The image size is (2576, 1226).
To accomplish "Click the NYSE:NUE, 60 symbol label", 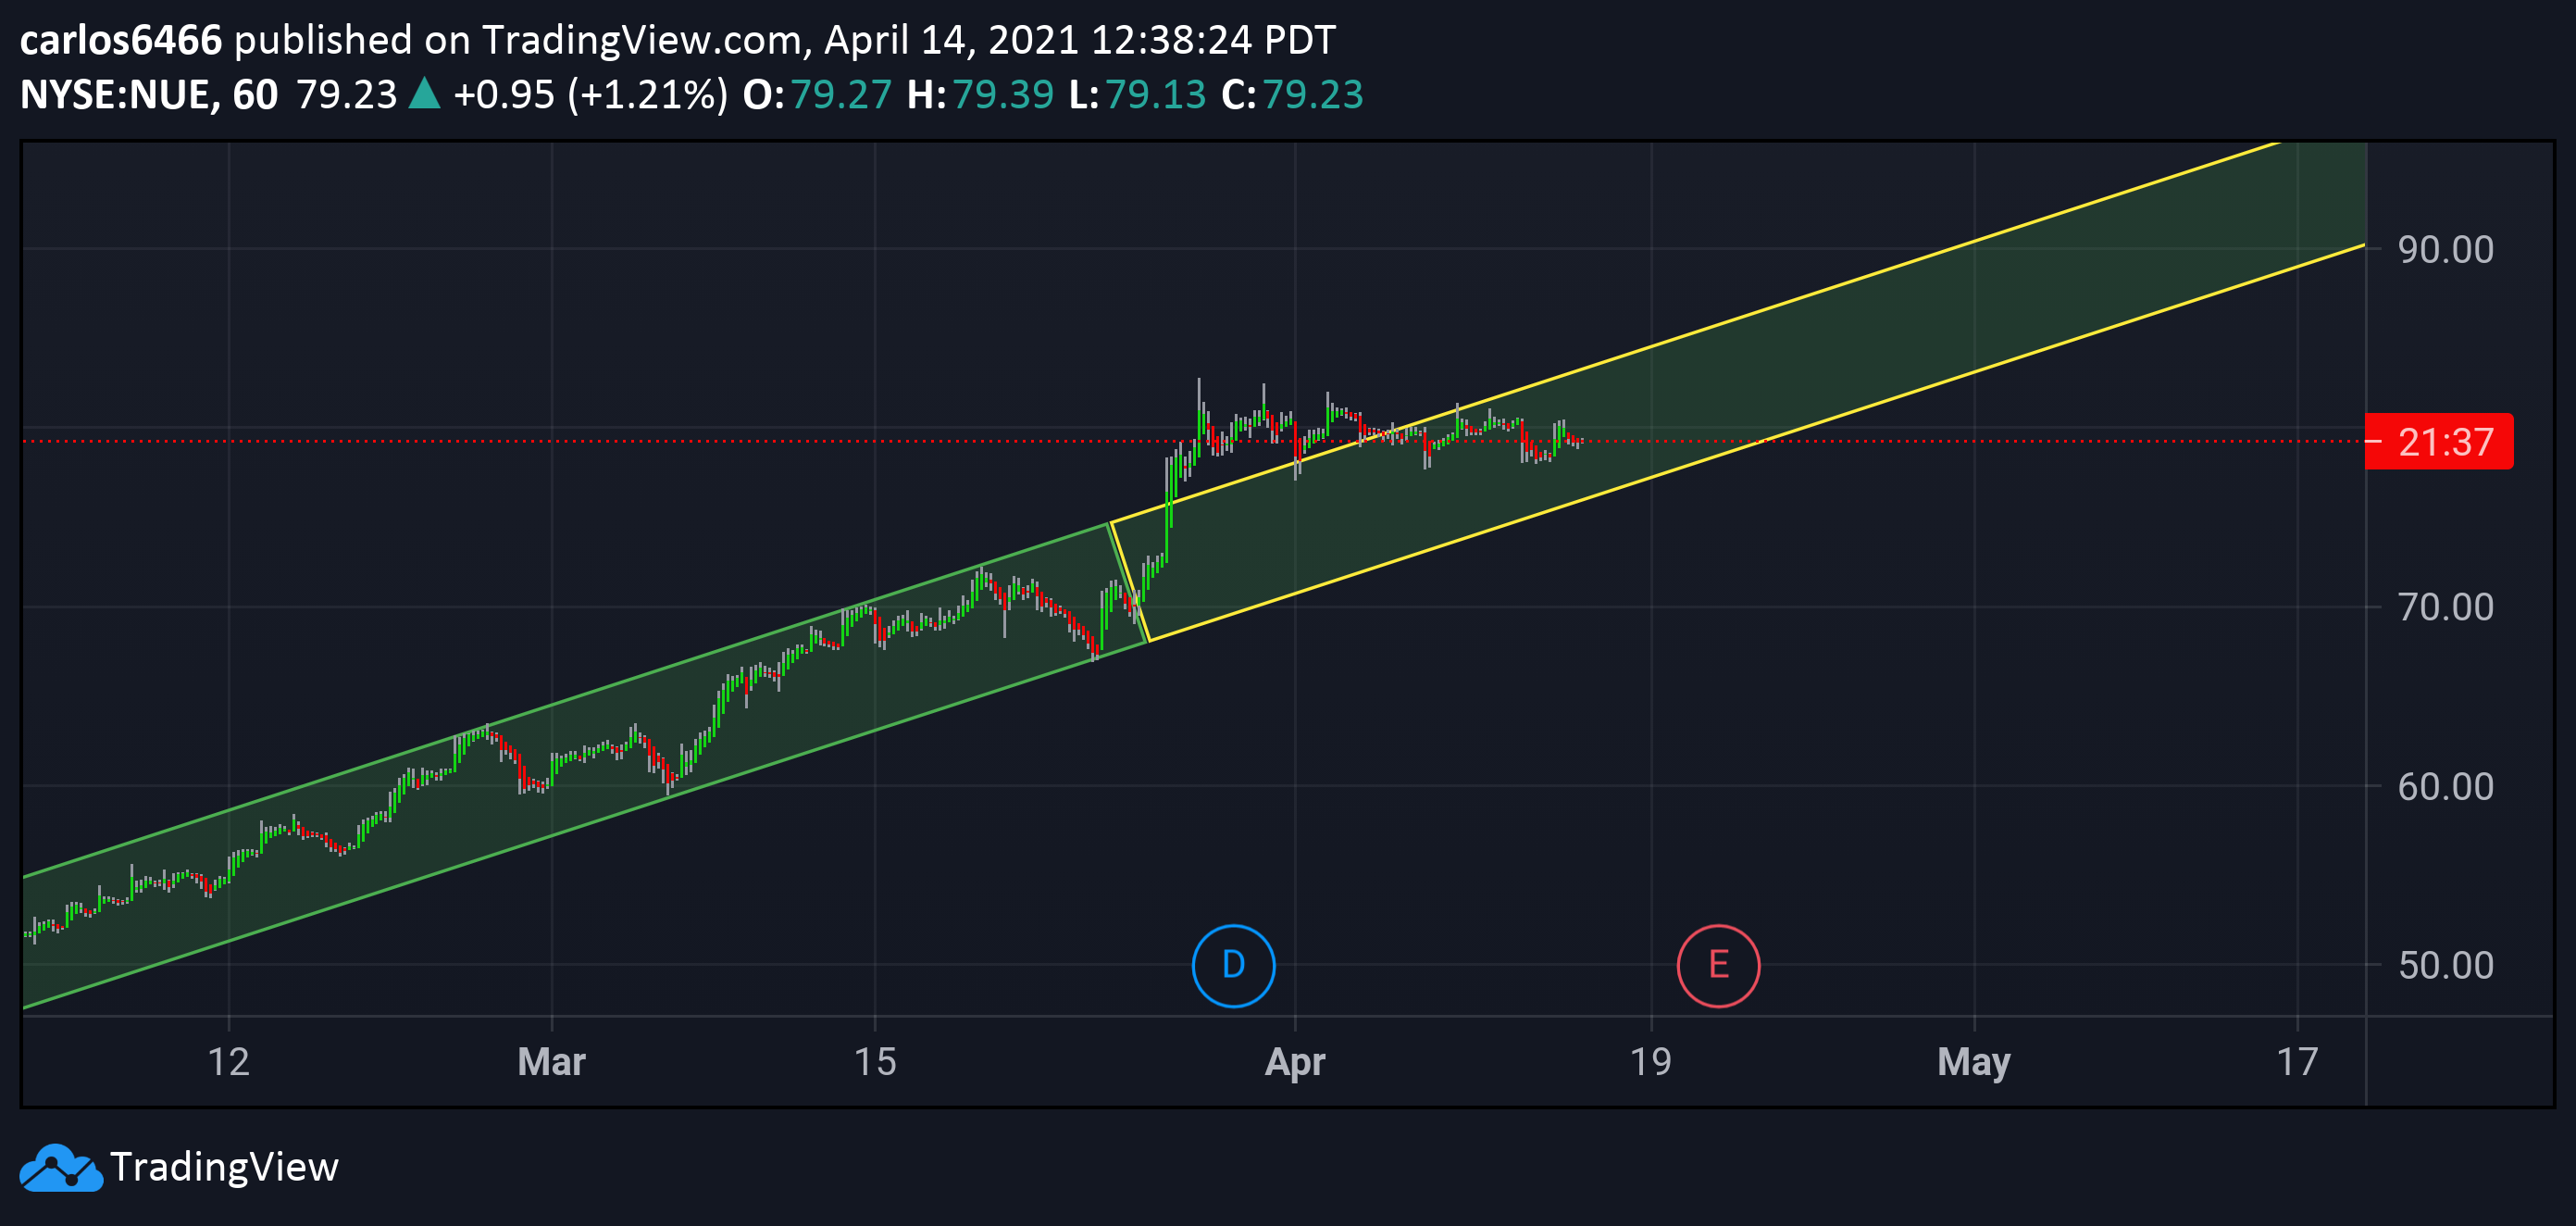I will coord(149,95).
